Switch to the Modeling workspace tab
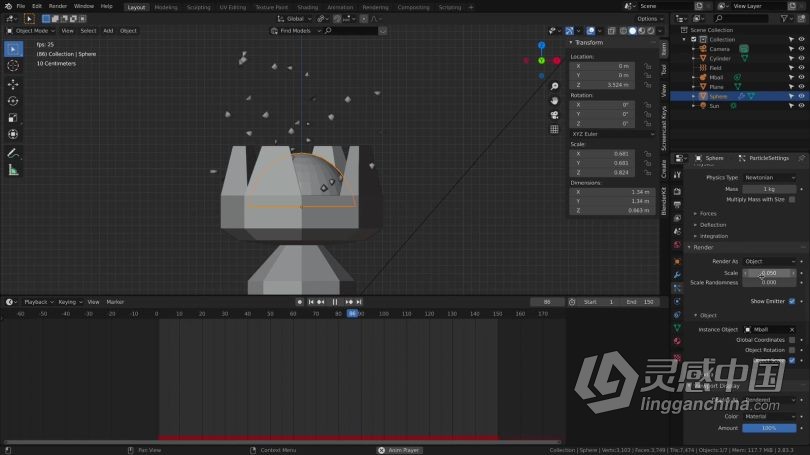Screen dimensions: 810x455 (166, 7)
